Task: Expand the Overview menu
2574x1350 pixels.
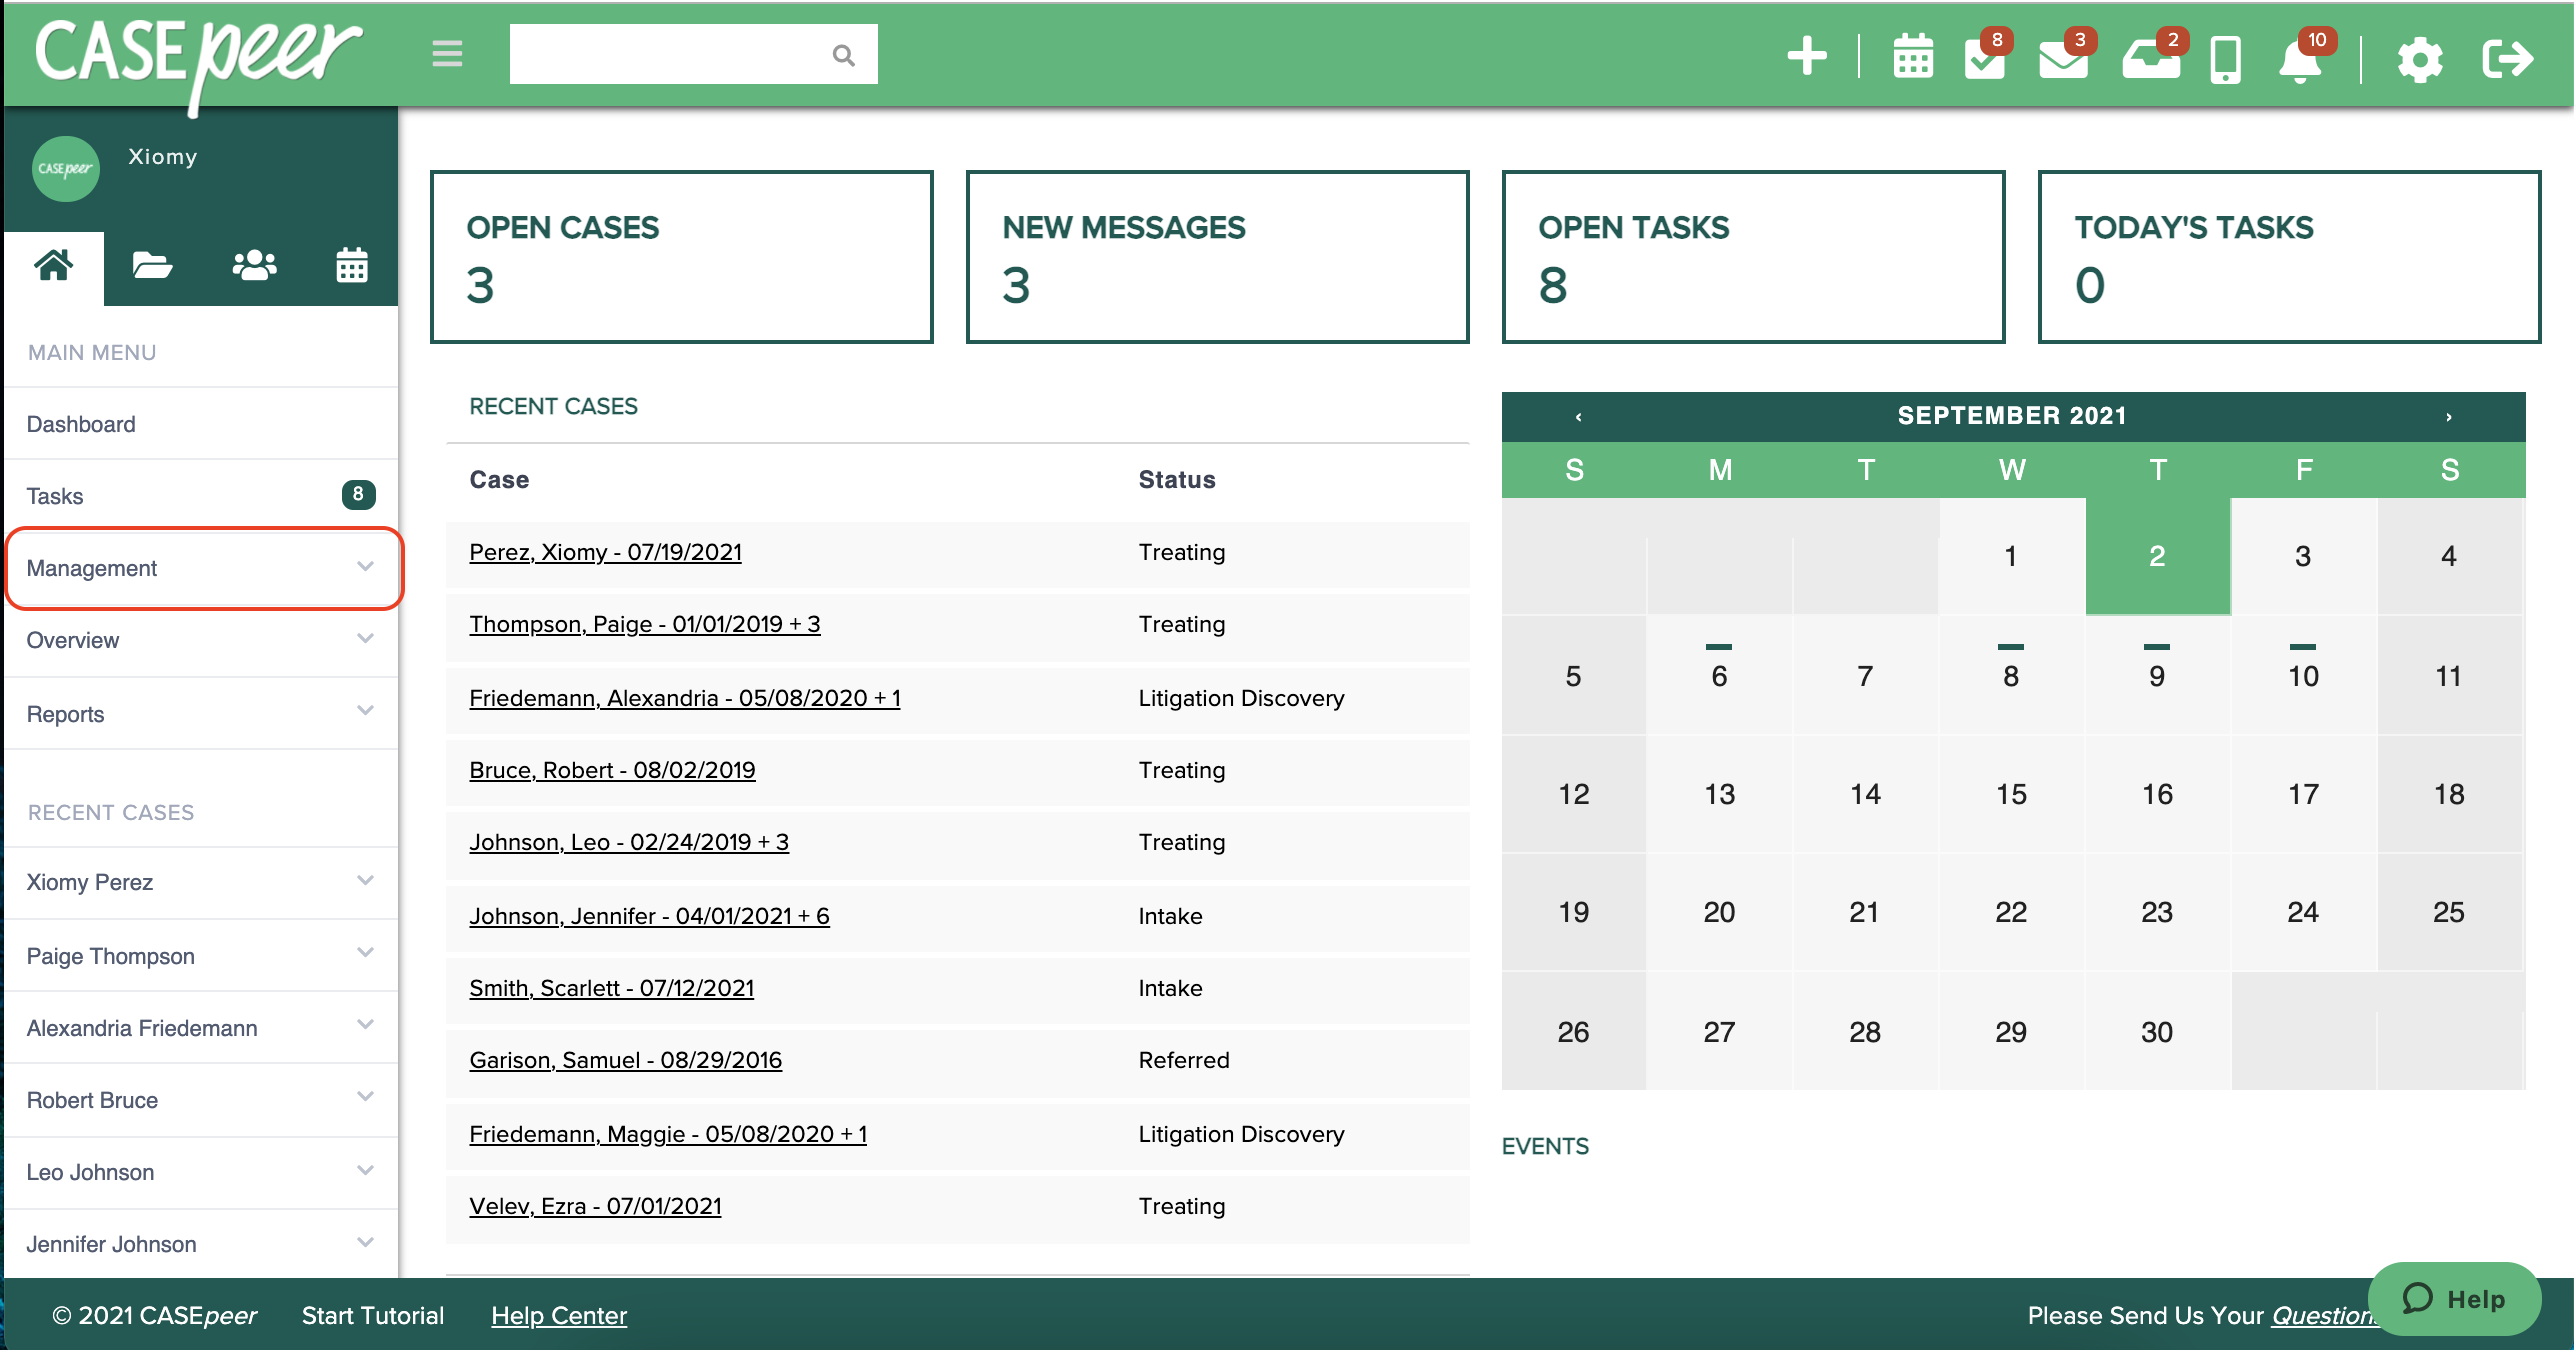Action: click(x=201, y=640)
